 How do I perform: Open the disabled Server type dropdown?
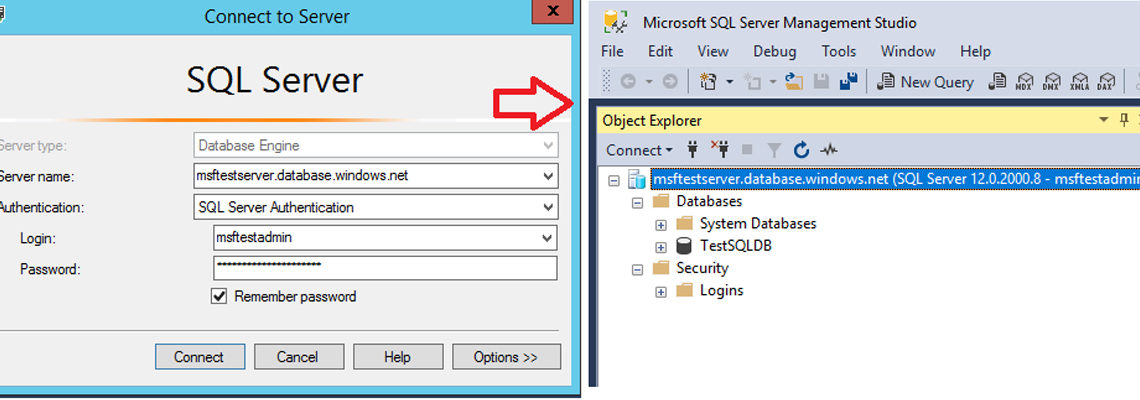point(547,145)
